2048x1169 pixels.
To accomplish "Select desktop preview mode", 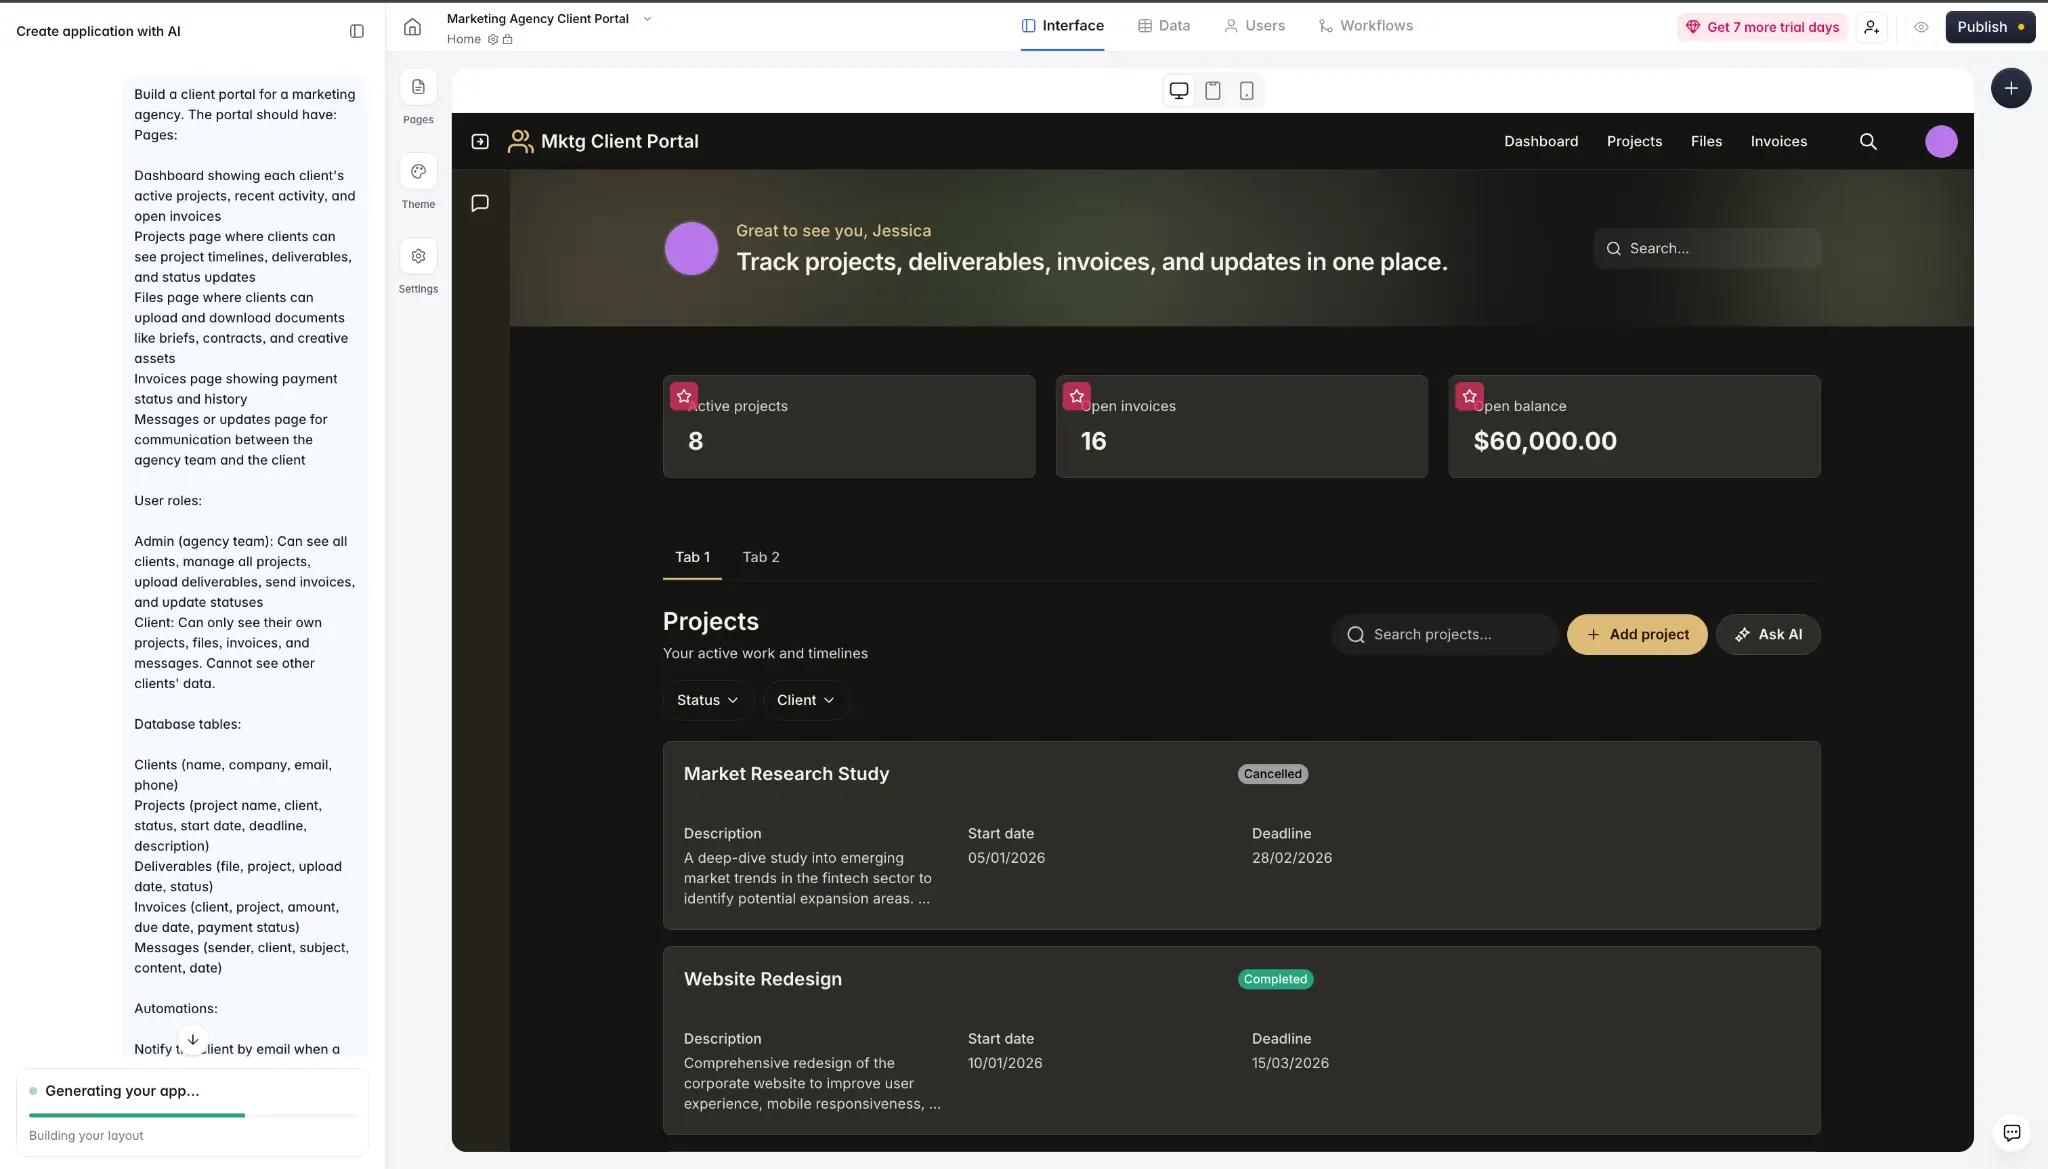I will tap(1178, 90).
